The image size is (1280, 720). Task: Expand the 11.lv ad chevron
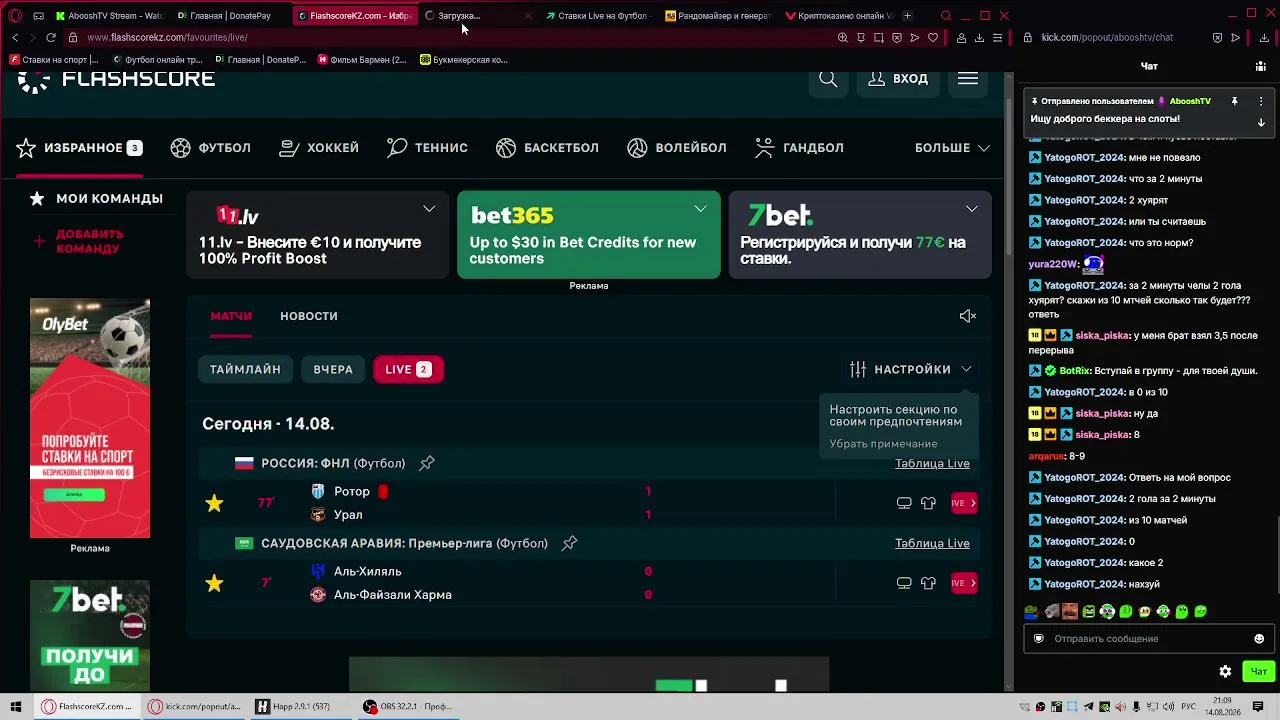tap(429, 209)
